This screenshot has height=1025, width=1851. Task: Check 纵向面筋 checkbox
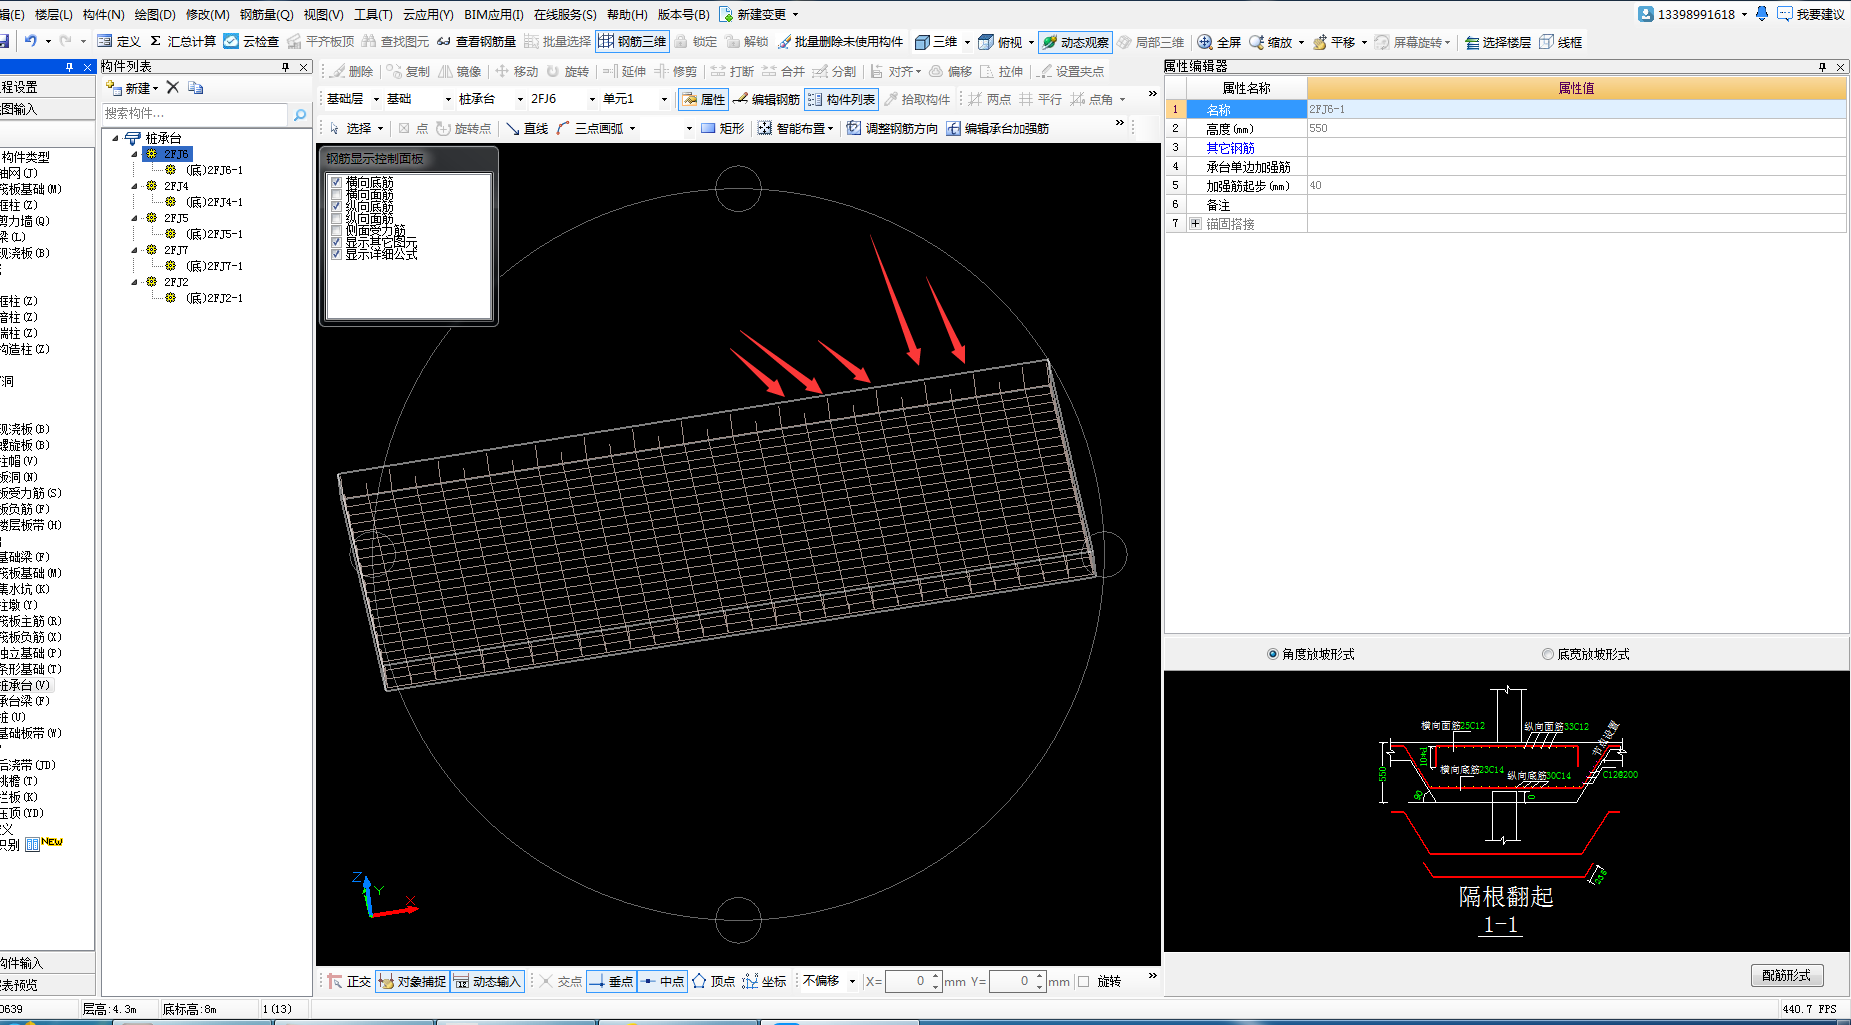click(337, 218)
